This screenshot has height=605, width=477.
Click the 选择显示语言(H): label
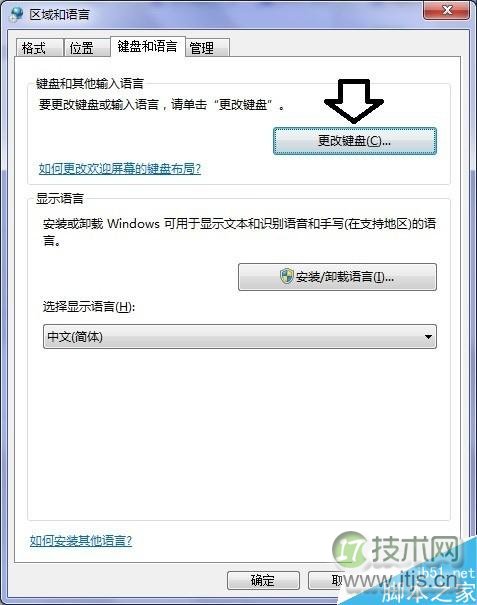click(x=89, y=307)
